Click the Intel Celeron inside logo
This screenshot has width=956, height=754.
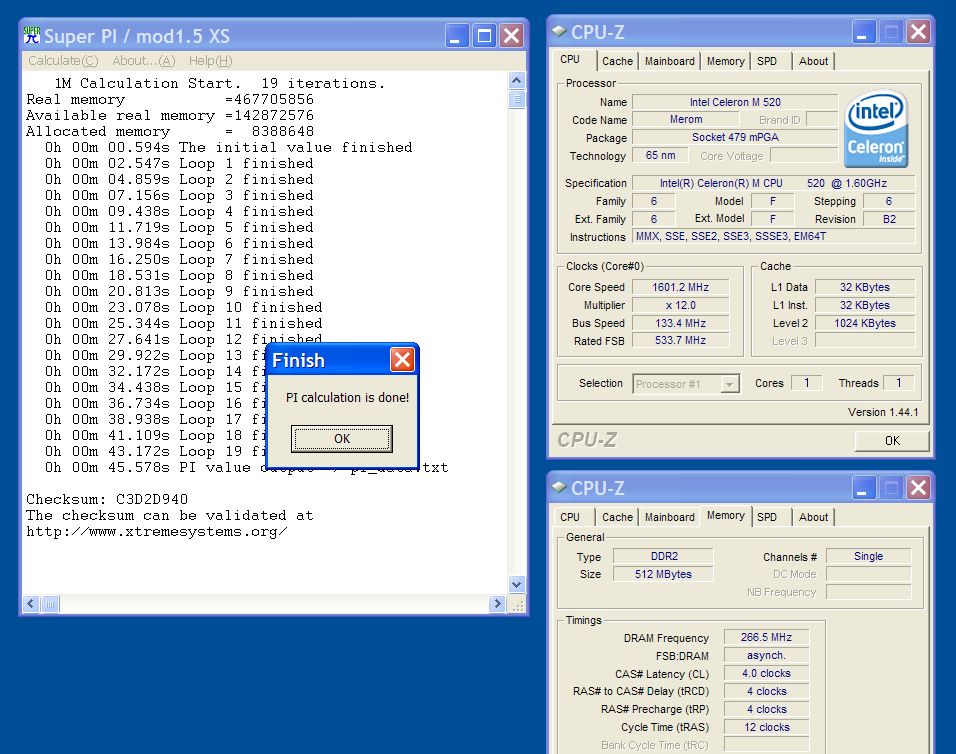(x=876, y=130)
